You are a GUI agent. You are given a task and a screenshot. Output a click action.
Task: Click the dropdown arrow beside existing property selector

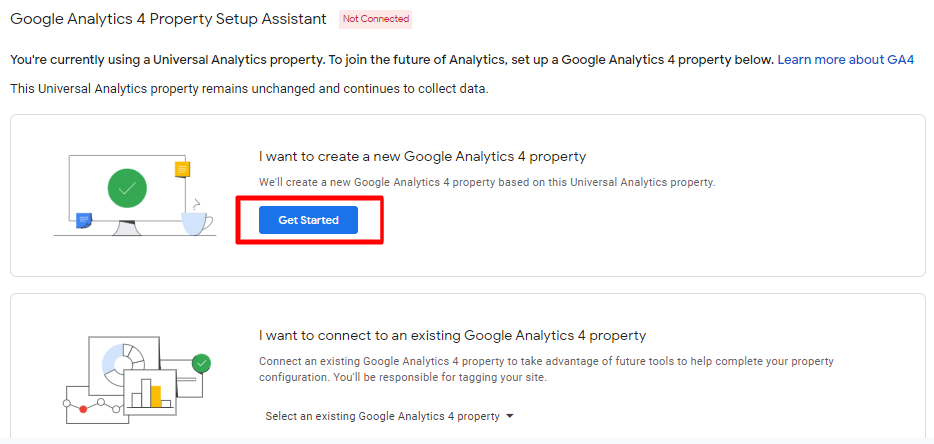click(510, 416)
